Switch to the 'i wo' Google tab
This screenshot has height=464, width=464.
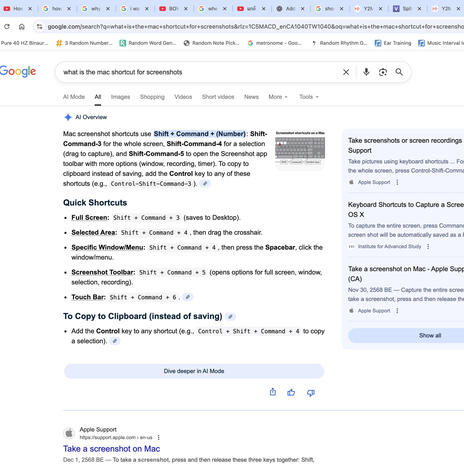tap(131, 9)
